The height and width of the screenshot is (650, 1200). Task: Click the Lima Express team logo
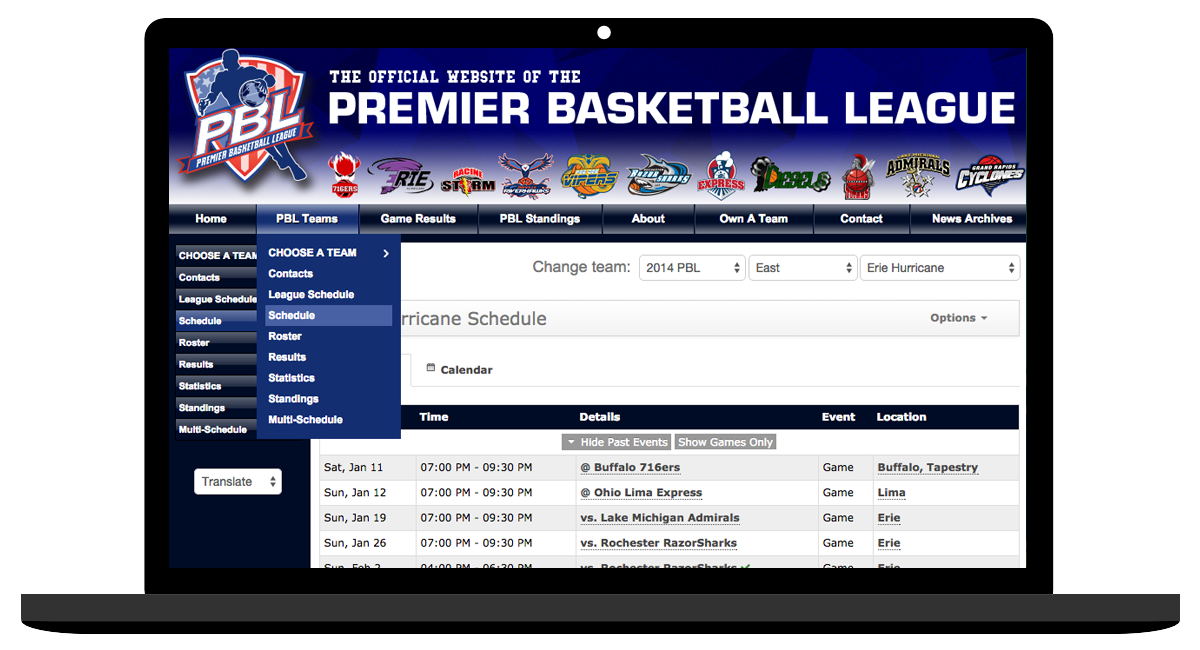click(x=720, y=176)
